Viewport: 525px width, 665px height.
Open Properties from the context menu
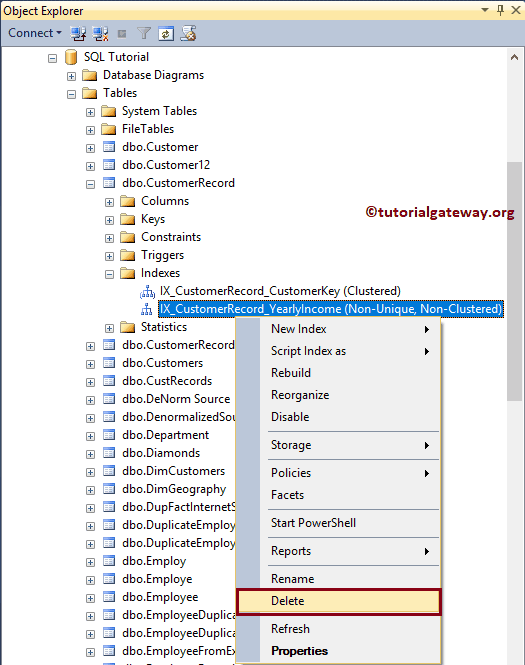(x=338, y=651)
